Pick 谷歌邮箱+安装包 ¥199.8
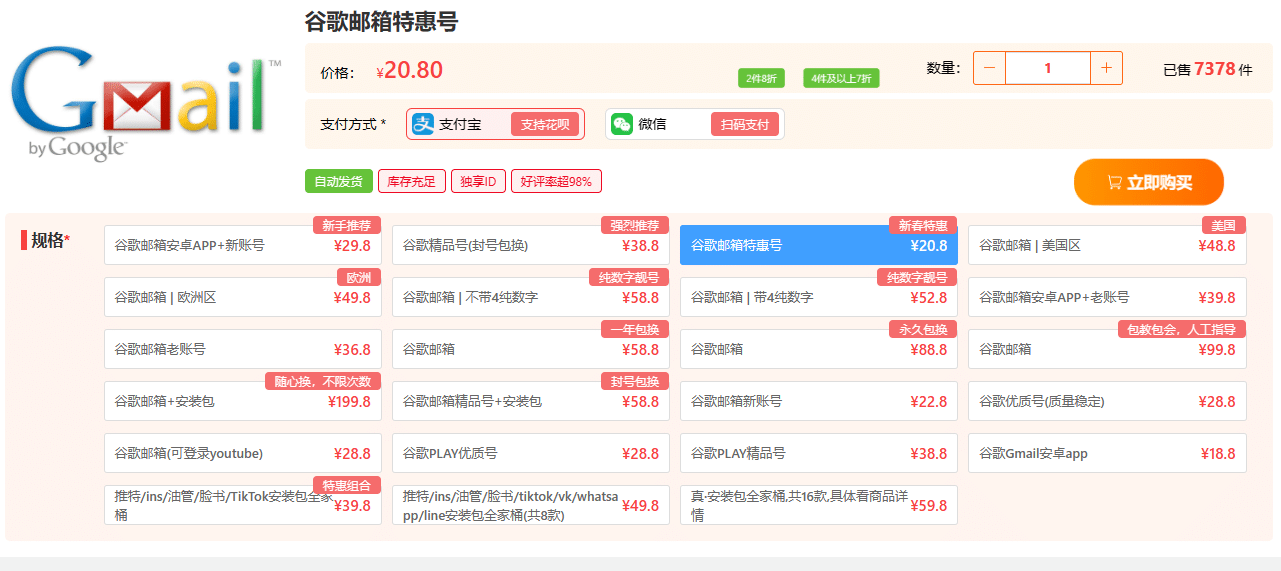This screenshot has width=1281, height=571. point(243,401)
